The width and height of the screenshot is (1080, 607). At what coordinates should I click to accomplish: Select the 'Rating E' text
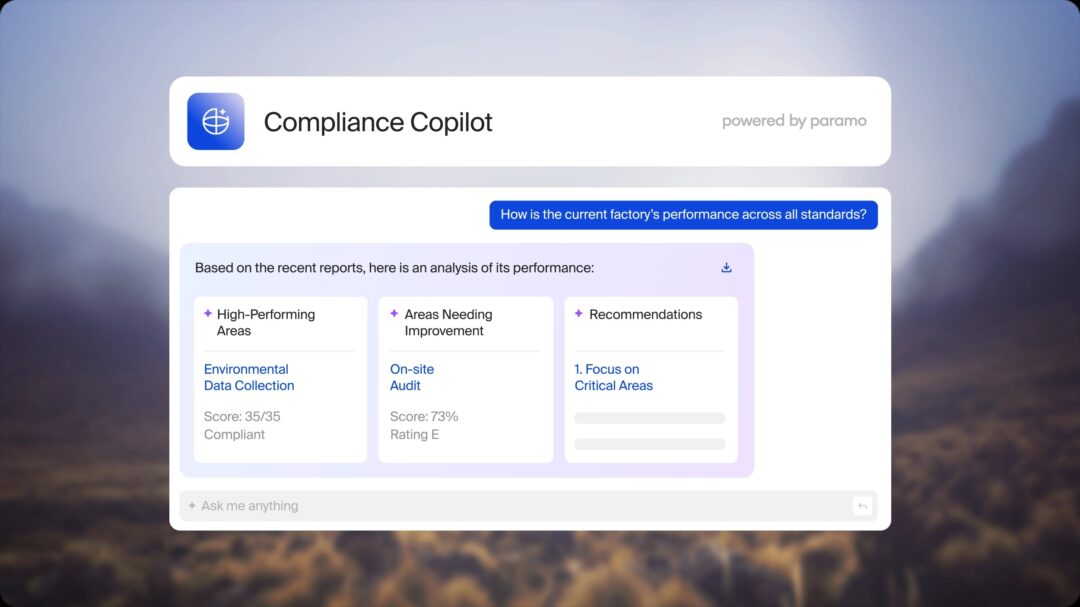[x=414, y=435]
